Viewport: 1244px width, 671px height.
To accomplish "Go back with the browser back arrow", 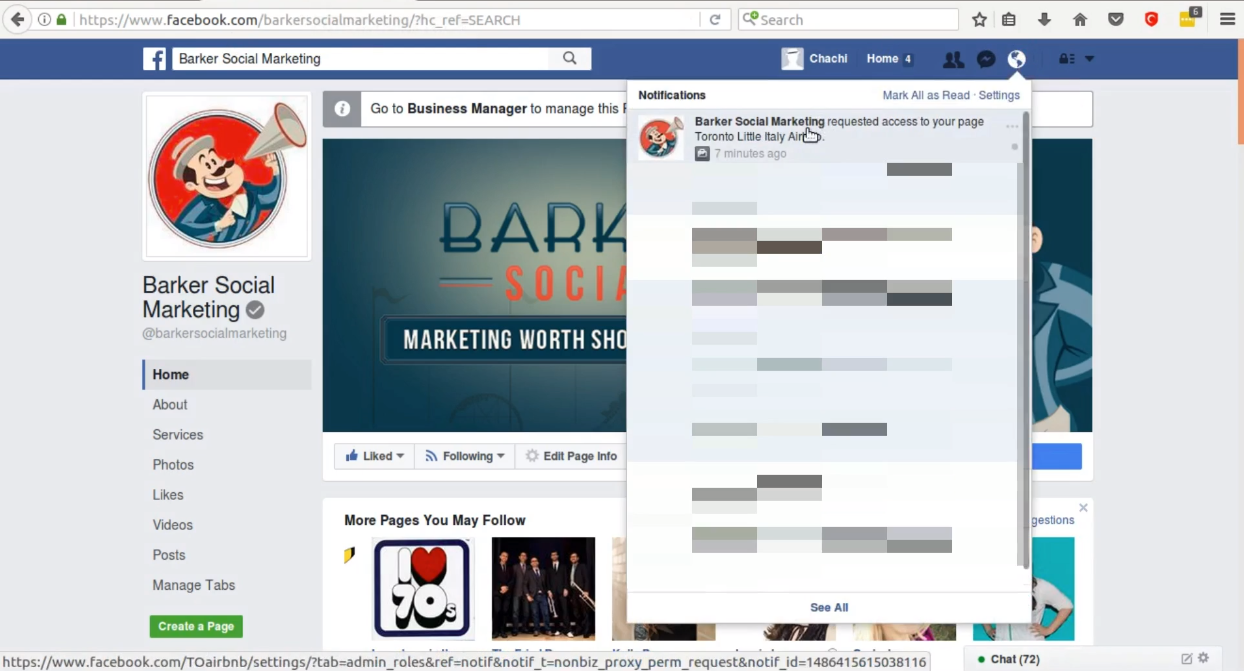I will [x=17, y=19].
